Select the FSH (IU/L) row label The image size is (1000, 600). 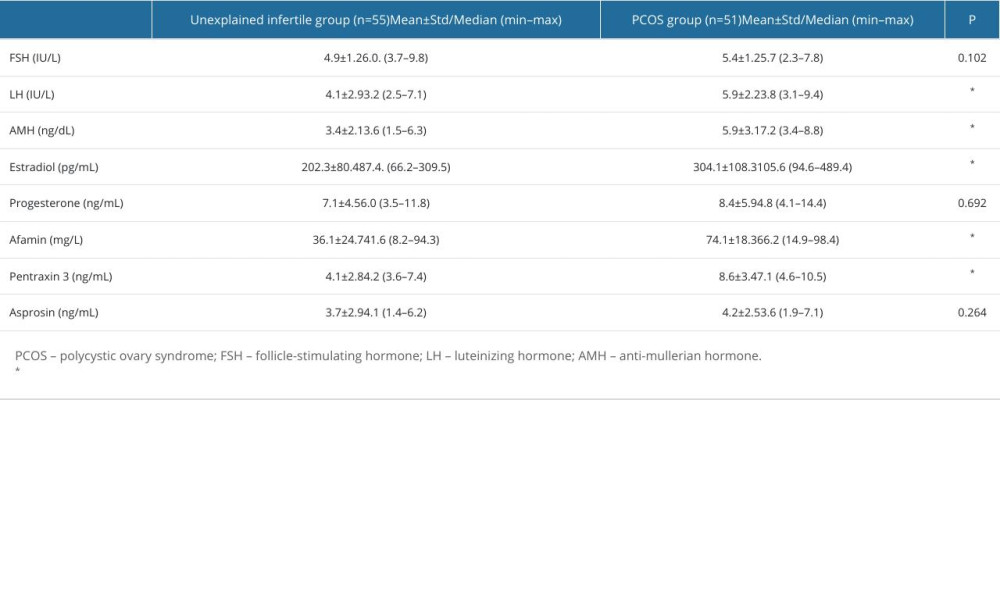35,58
